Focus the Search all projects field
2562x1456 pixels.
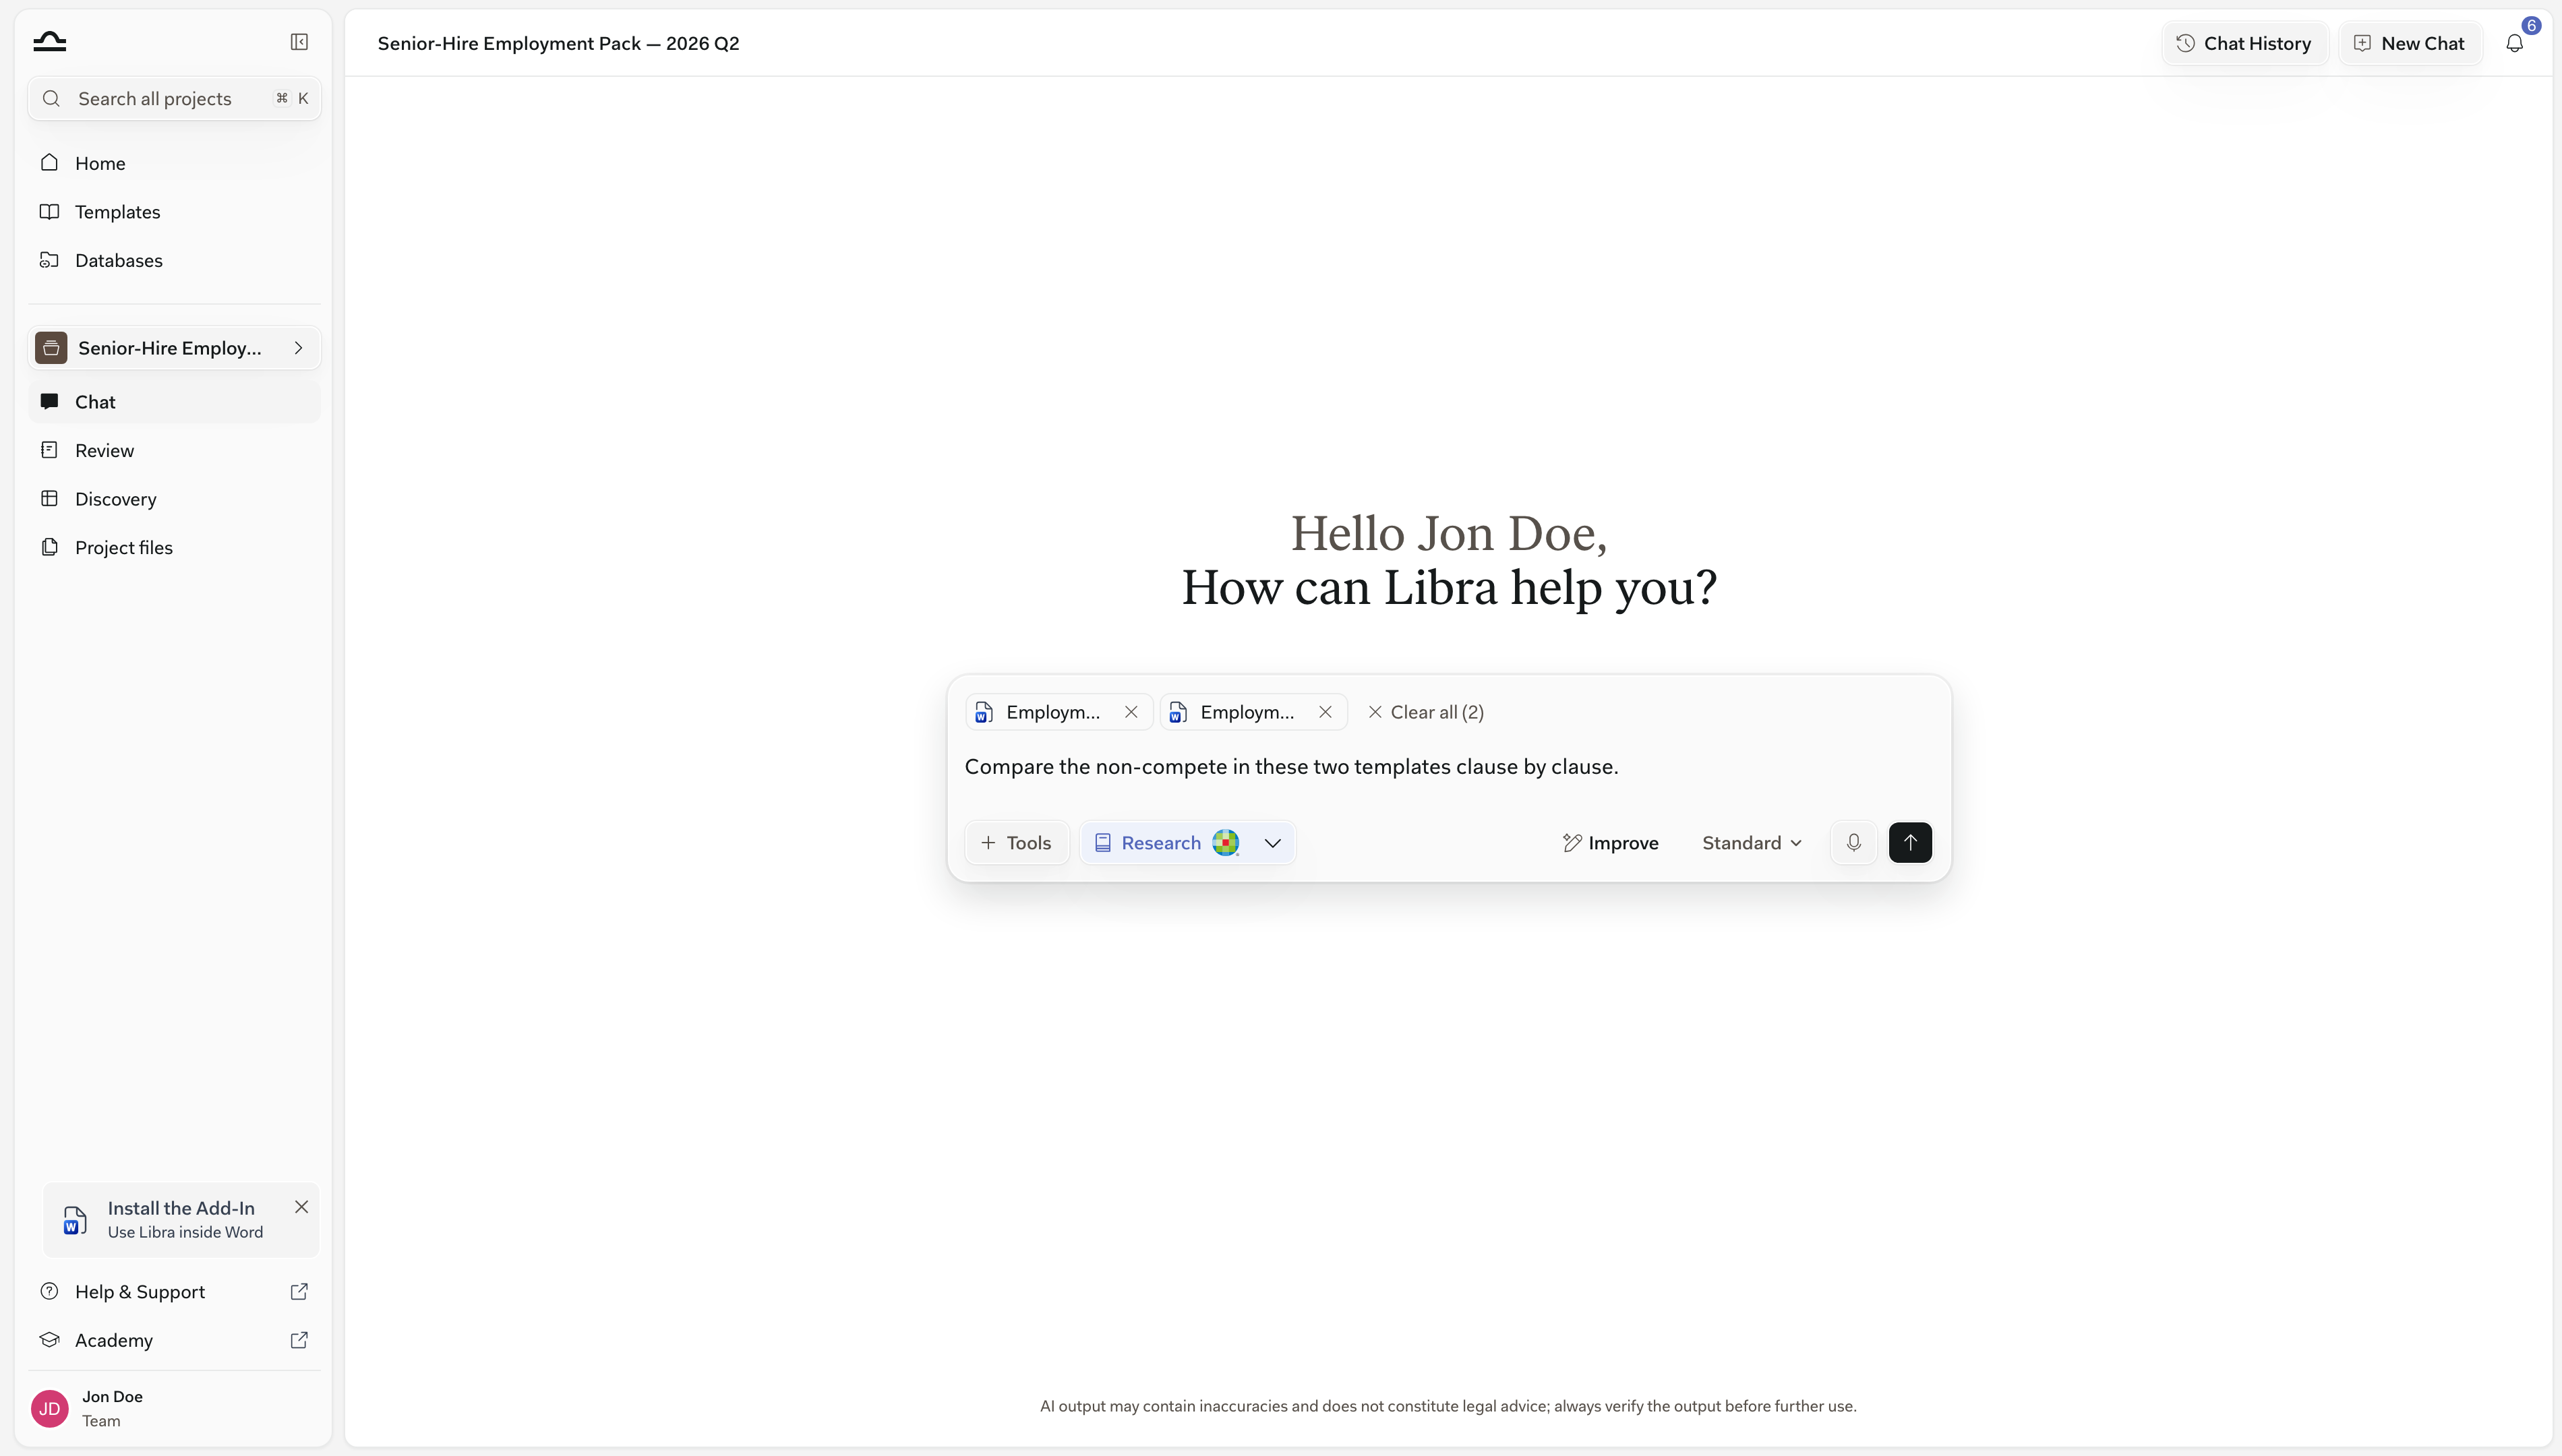[175, 98]
